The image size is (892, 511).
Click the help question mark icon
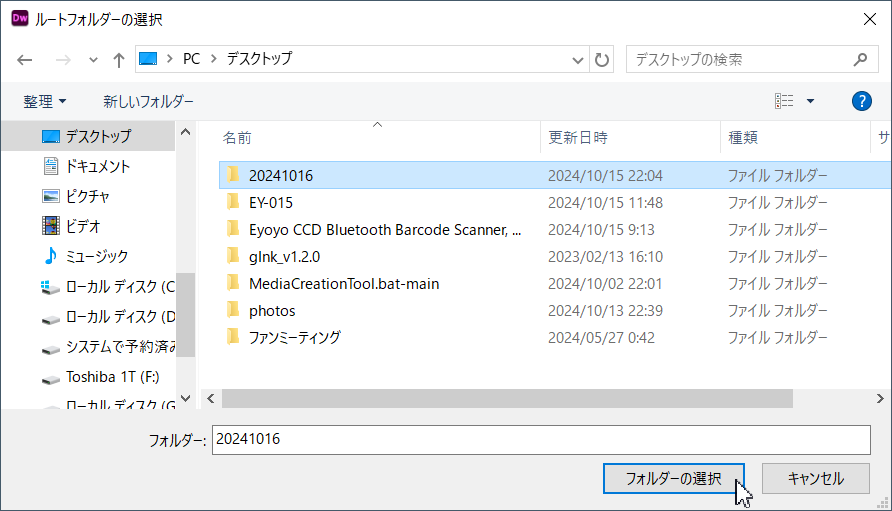(861, 101)
